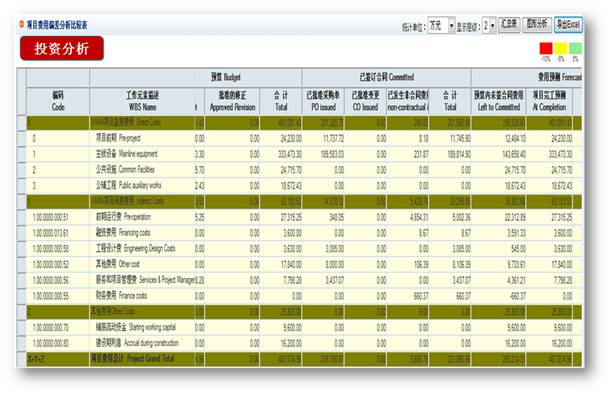Select the PO Issued column header

pos(323,101)
